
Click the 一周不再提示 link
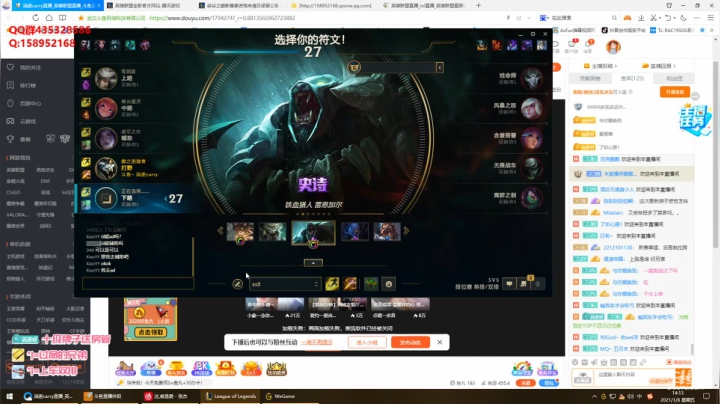317,342
